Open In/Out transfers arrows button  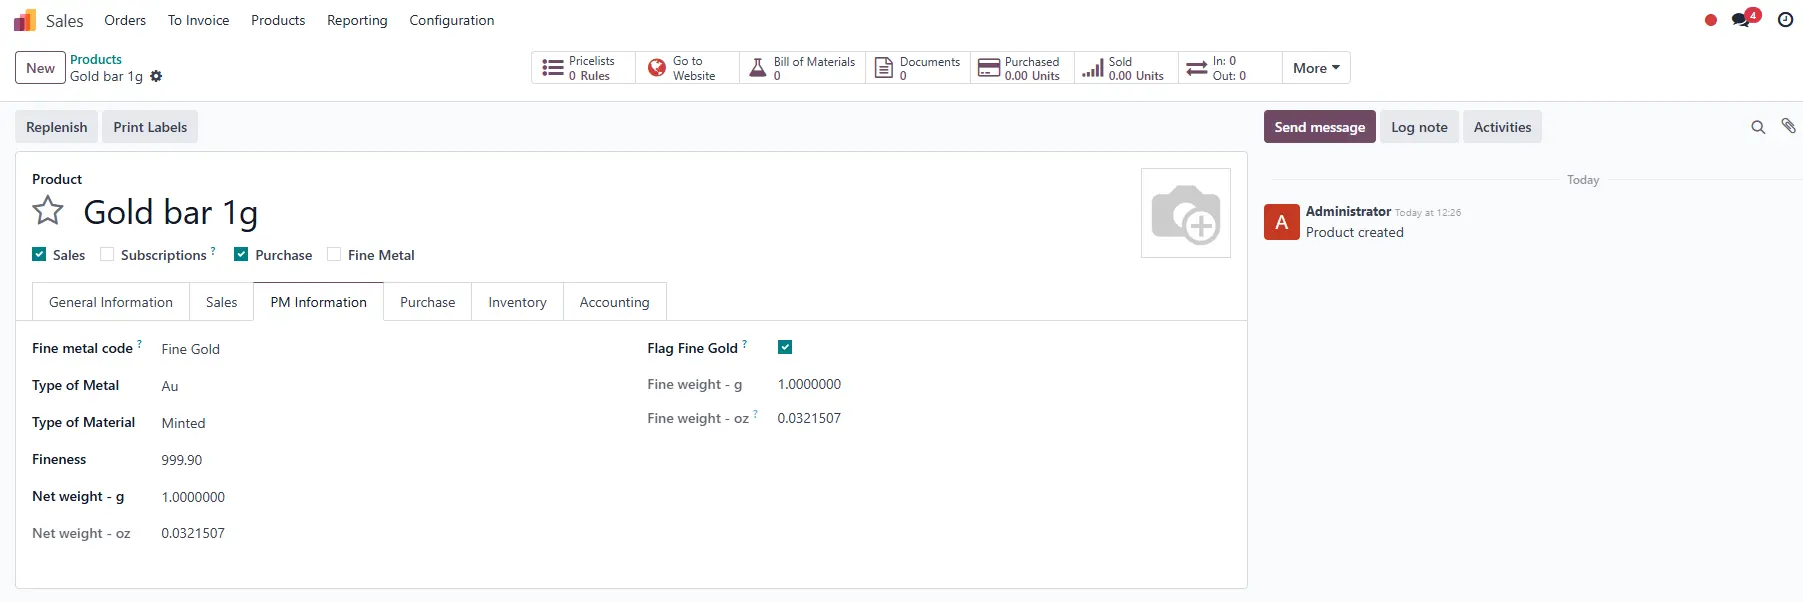1230,68
